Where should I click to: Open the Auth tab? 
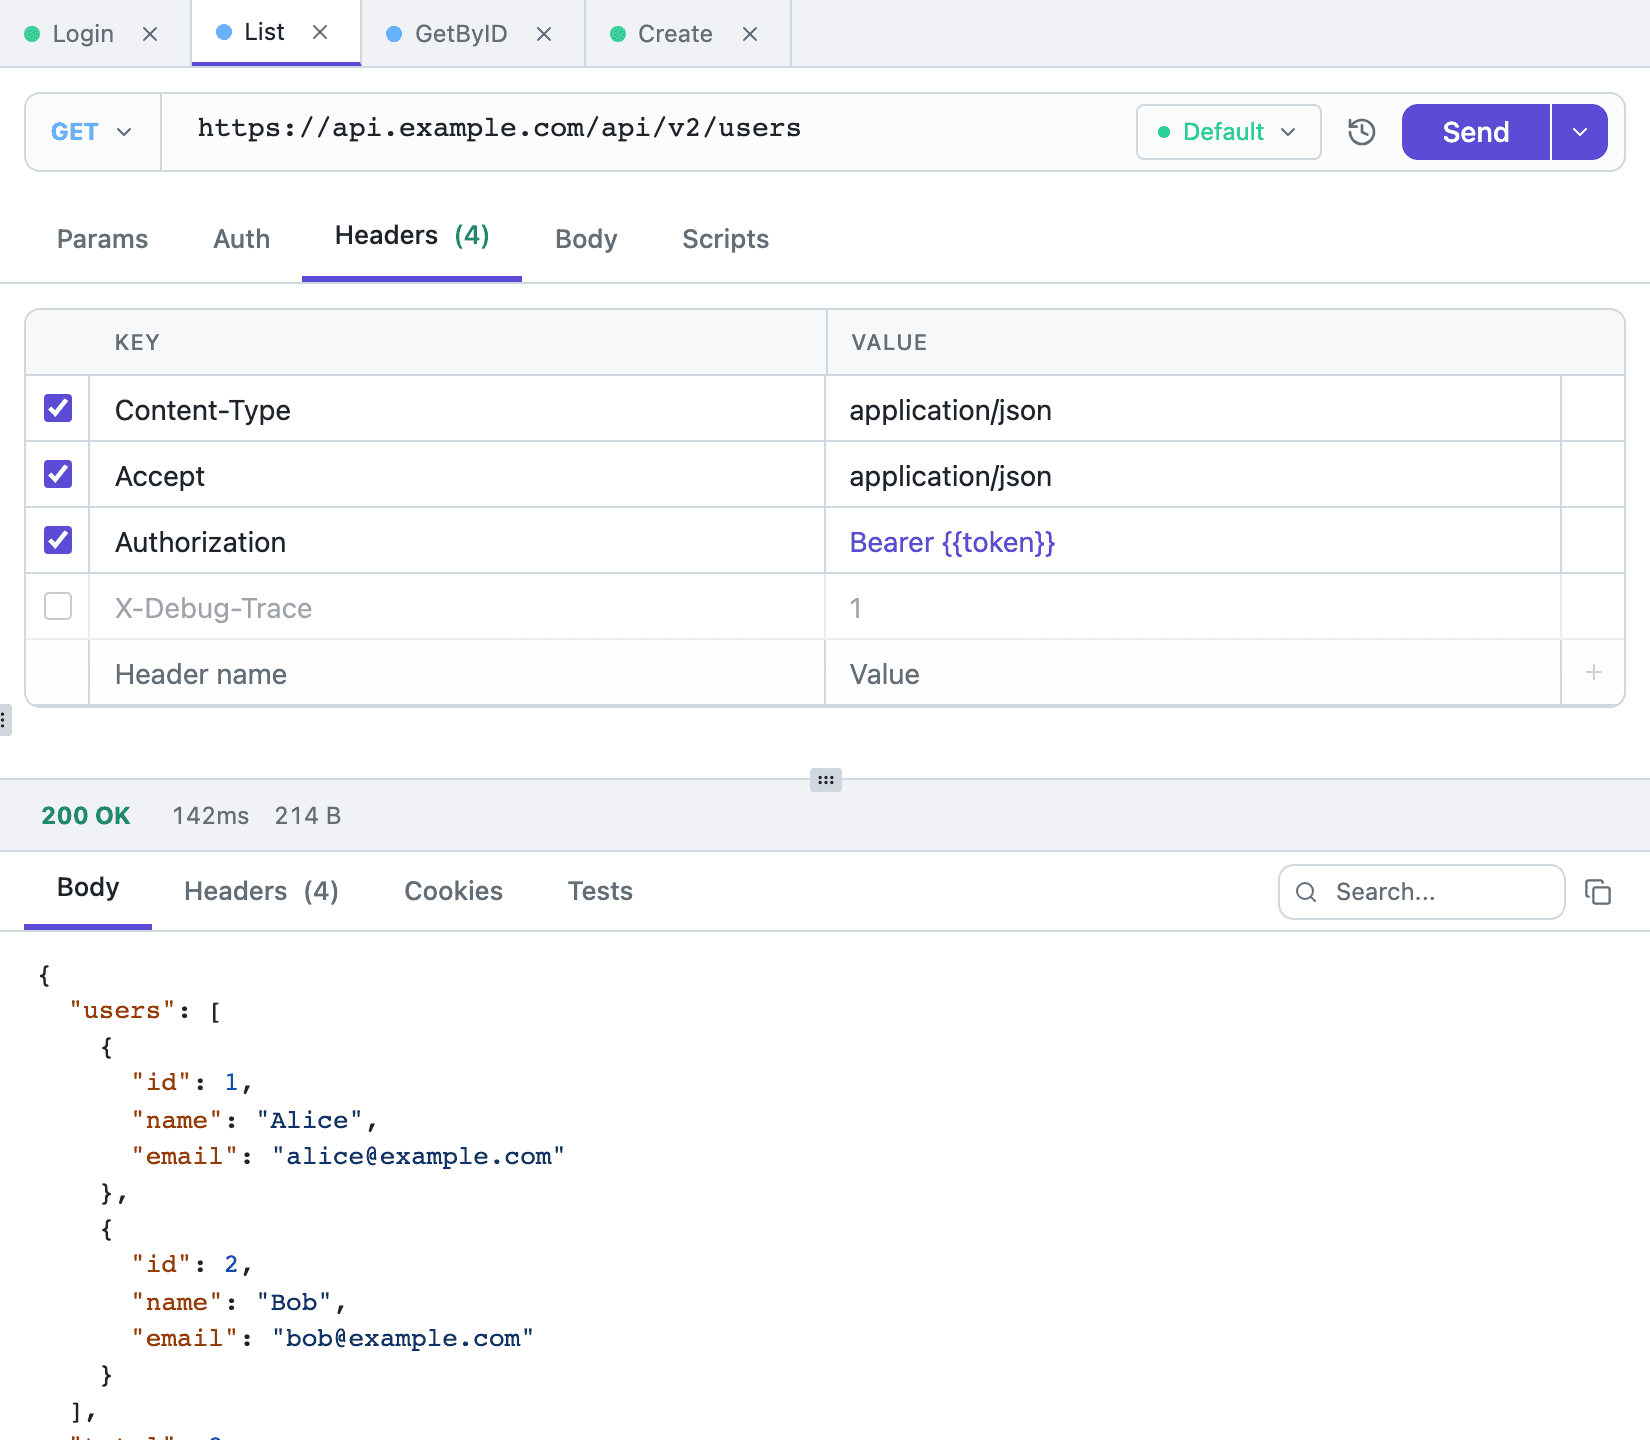point(241,239)
